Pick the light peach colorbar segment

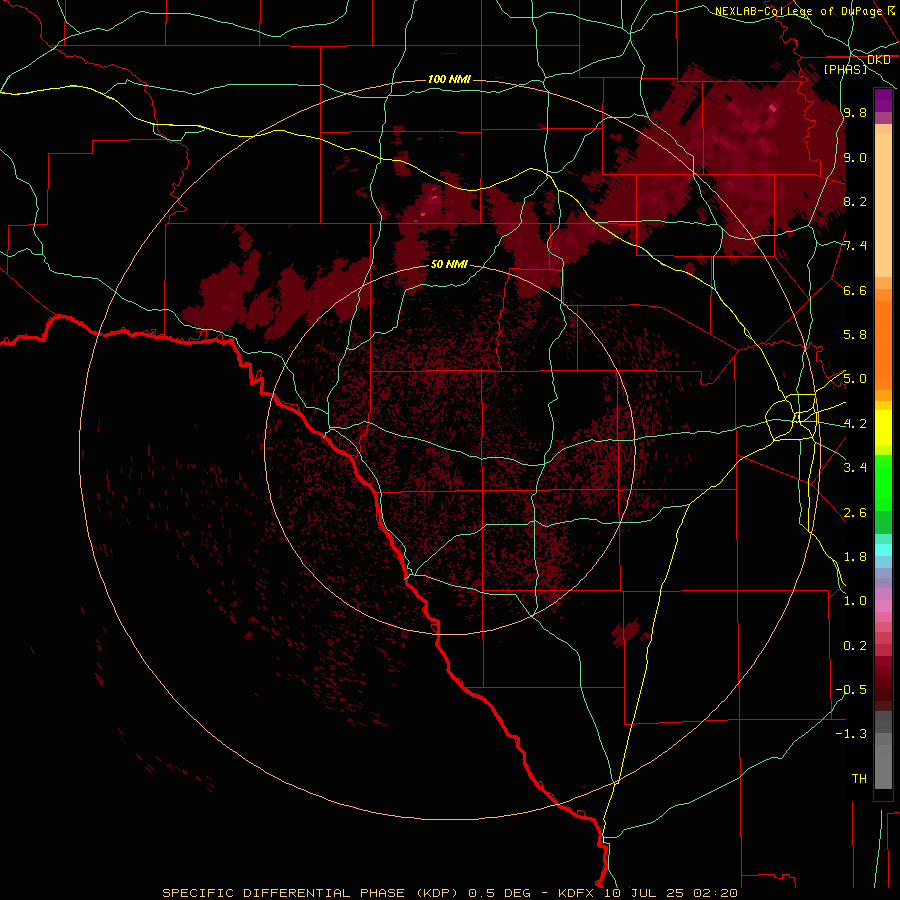tap(883, 205)
